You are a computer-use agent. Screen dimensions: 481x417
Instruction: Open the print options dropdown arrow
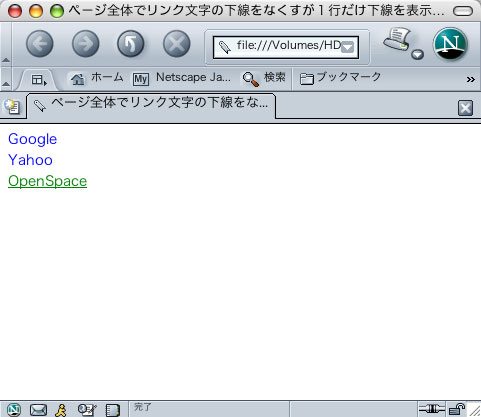tap(417, 54)
